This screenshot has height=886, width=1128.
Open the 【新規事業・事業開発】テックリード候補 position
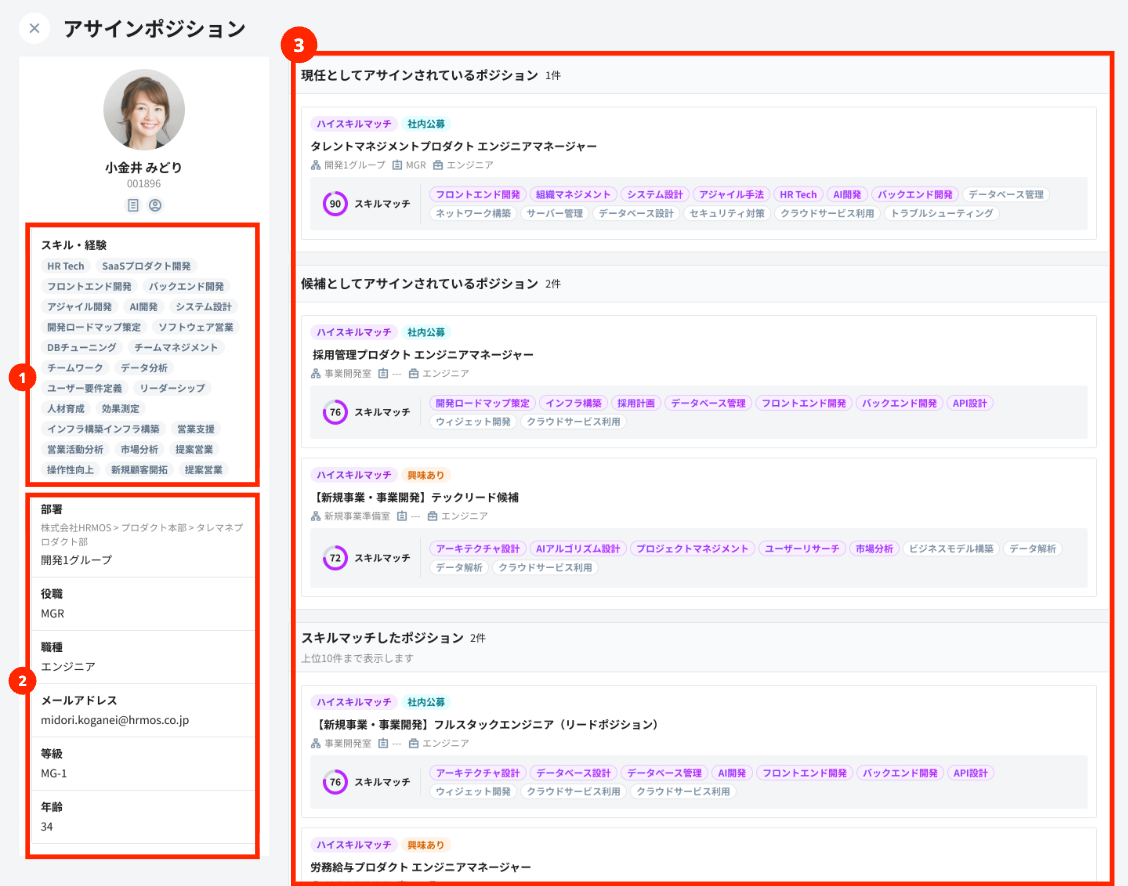point(415,497)
